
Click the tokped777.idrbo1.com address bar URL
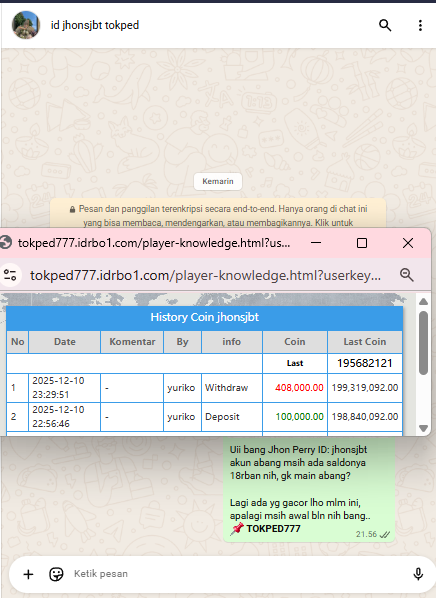pos(205,275)
